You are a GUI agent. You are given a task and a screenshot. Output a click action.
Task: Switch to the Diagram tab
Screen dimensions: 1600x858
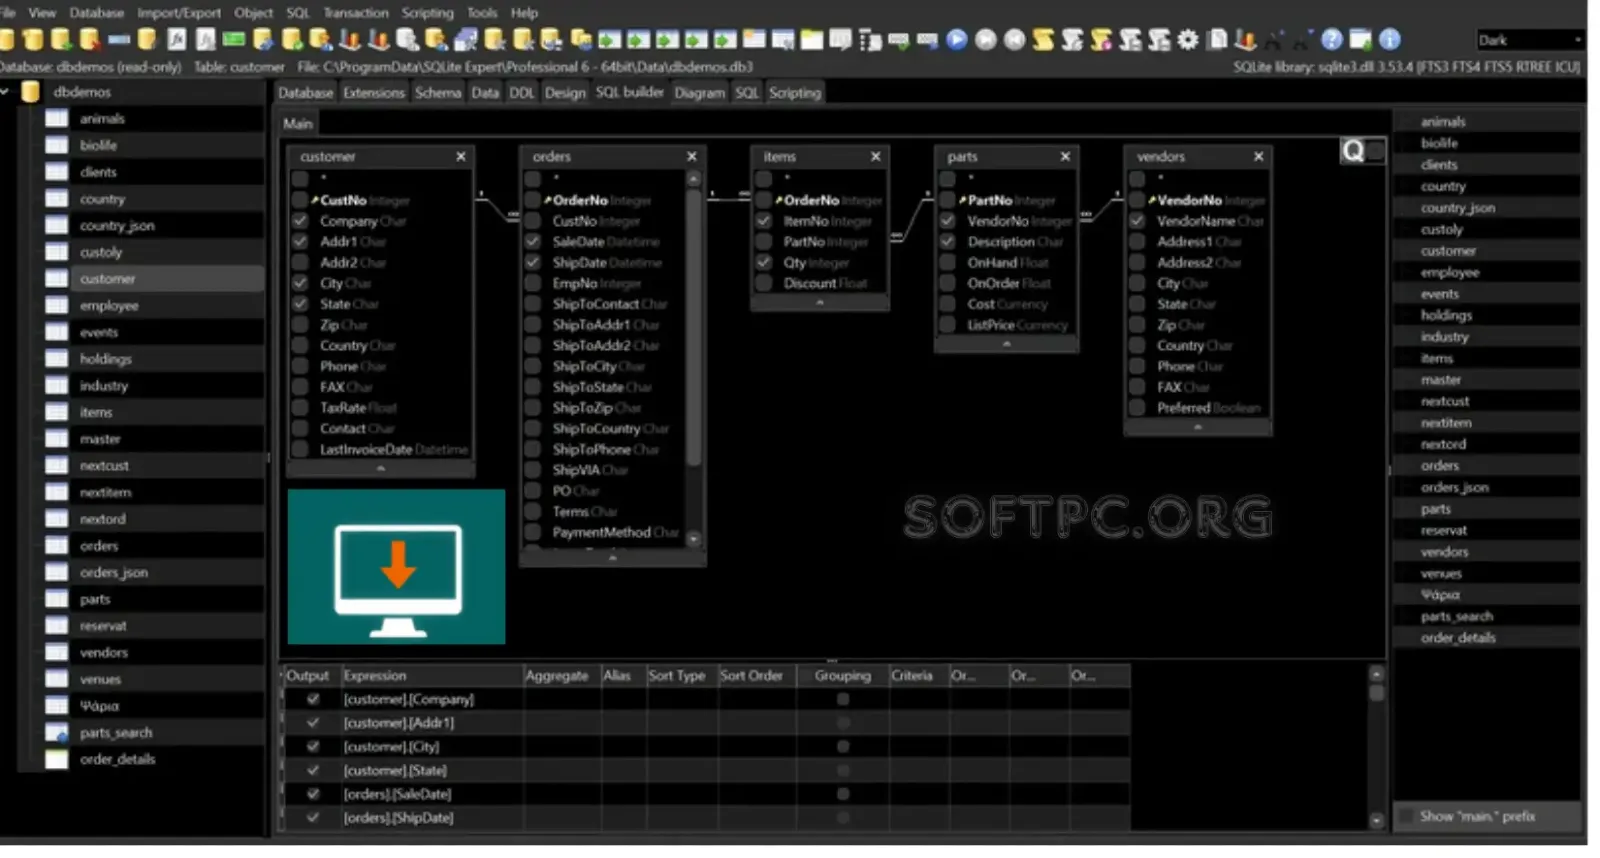(699, 93)
